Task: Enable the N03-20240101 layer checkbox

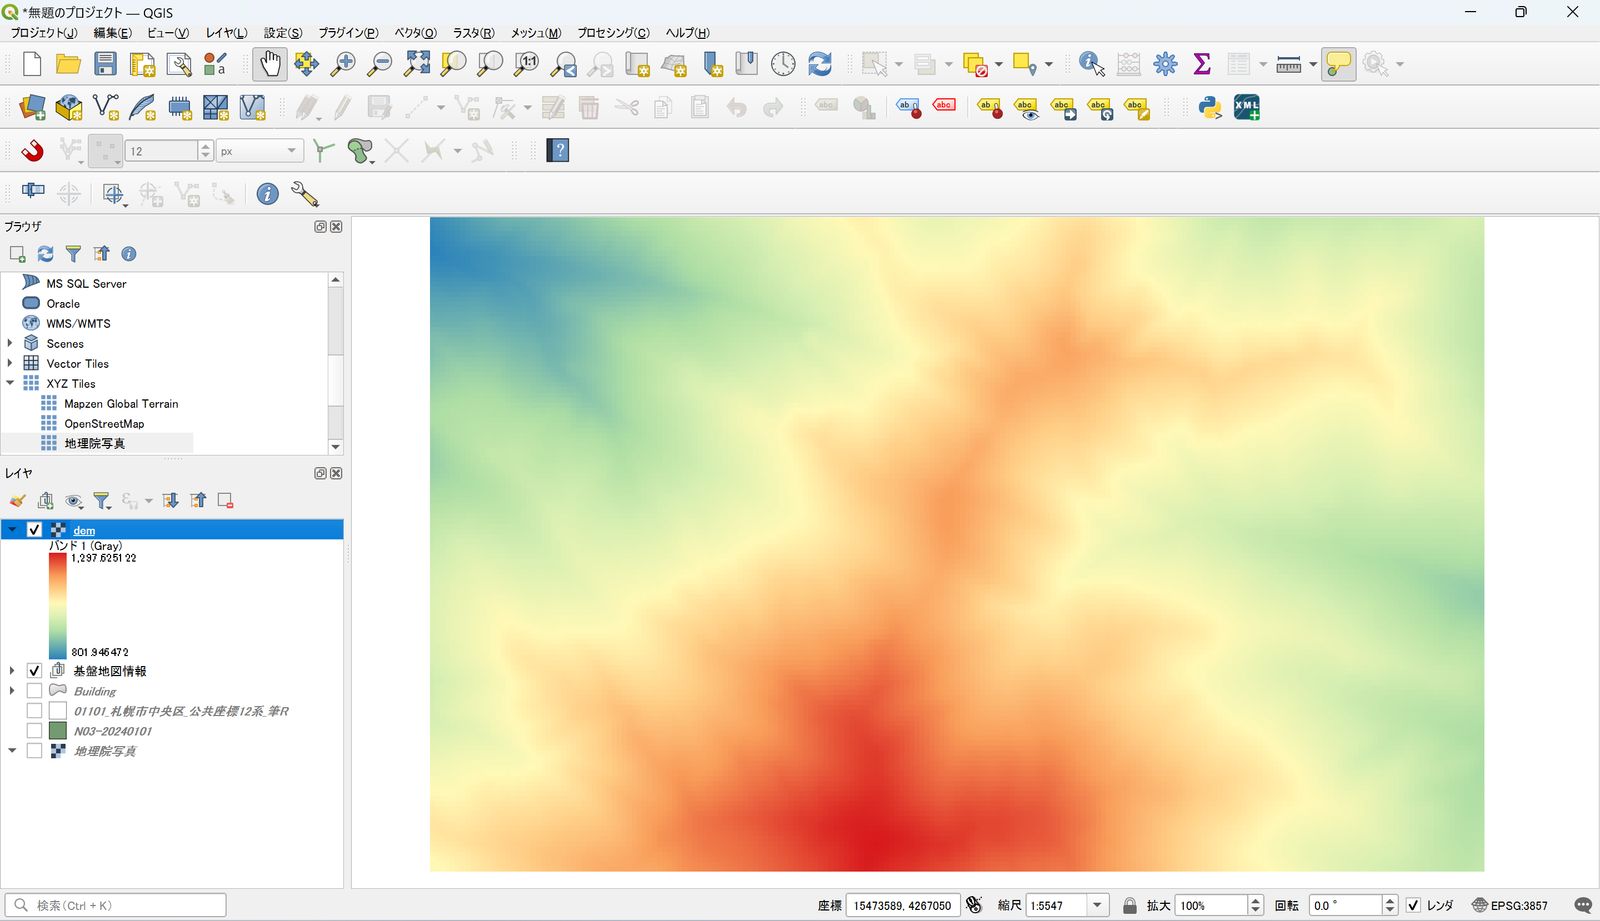Action: click(34, 731)
